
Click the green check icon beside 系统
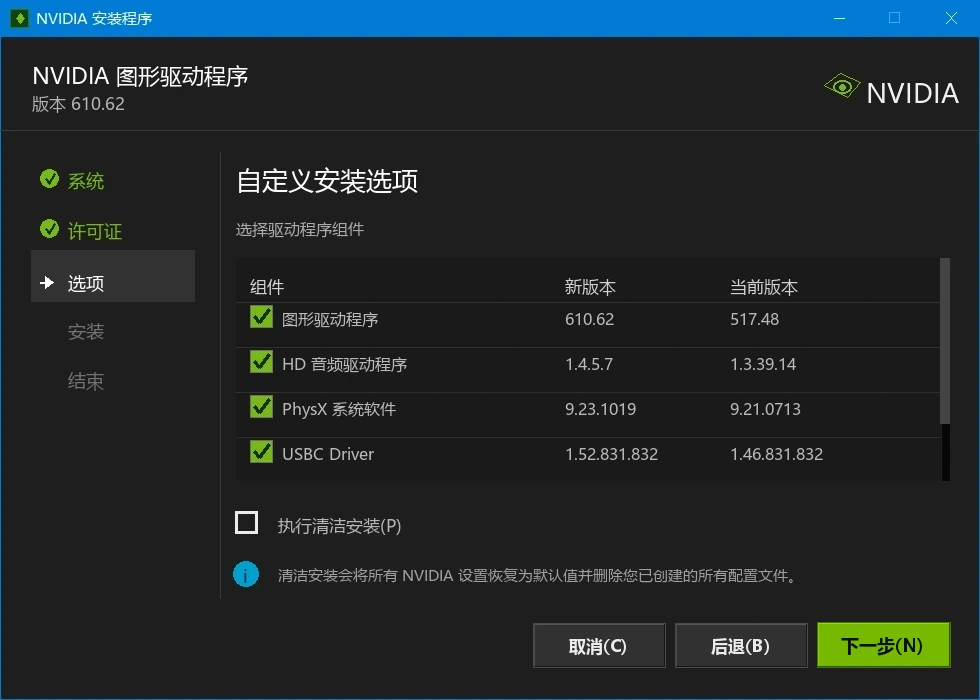point(49,179)
